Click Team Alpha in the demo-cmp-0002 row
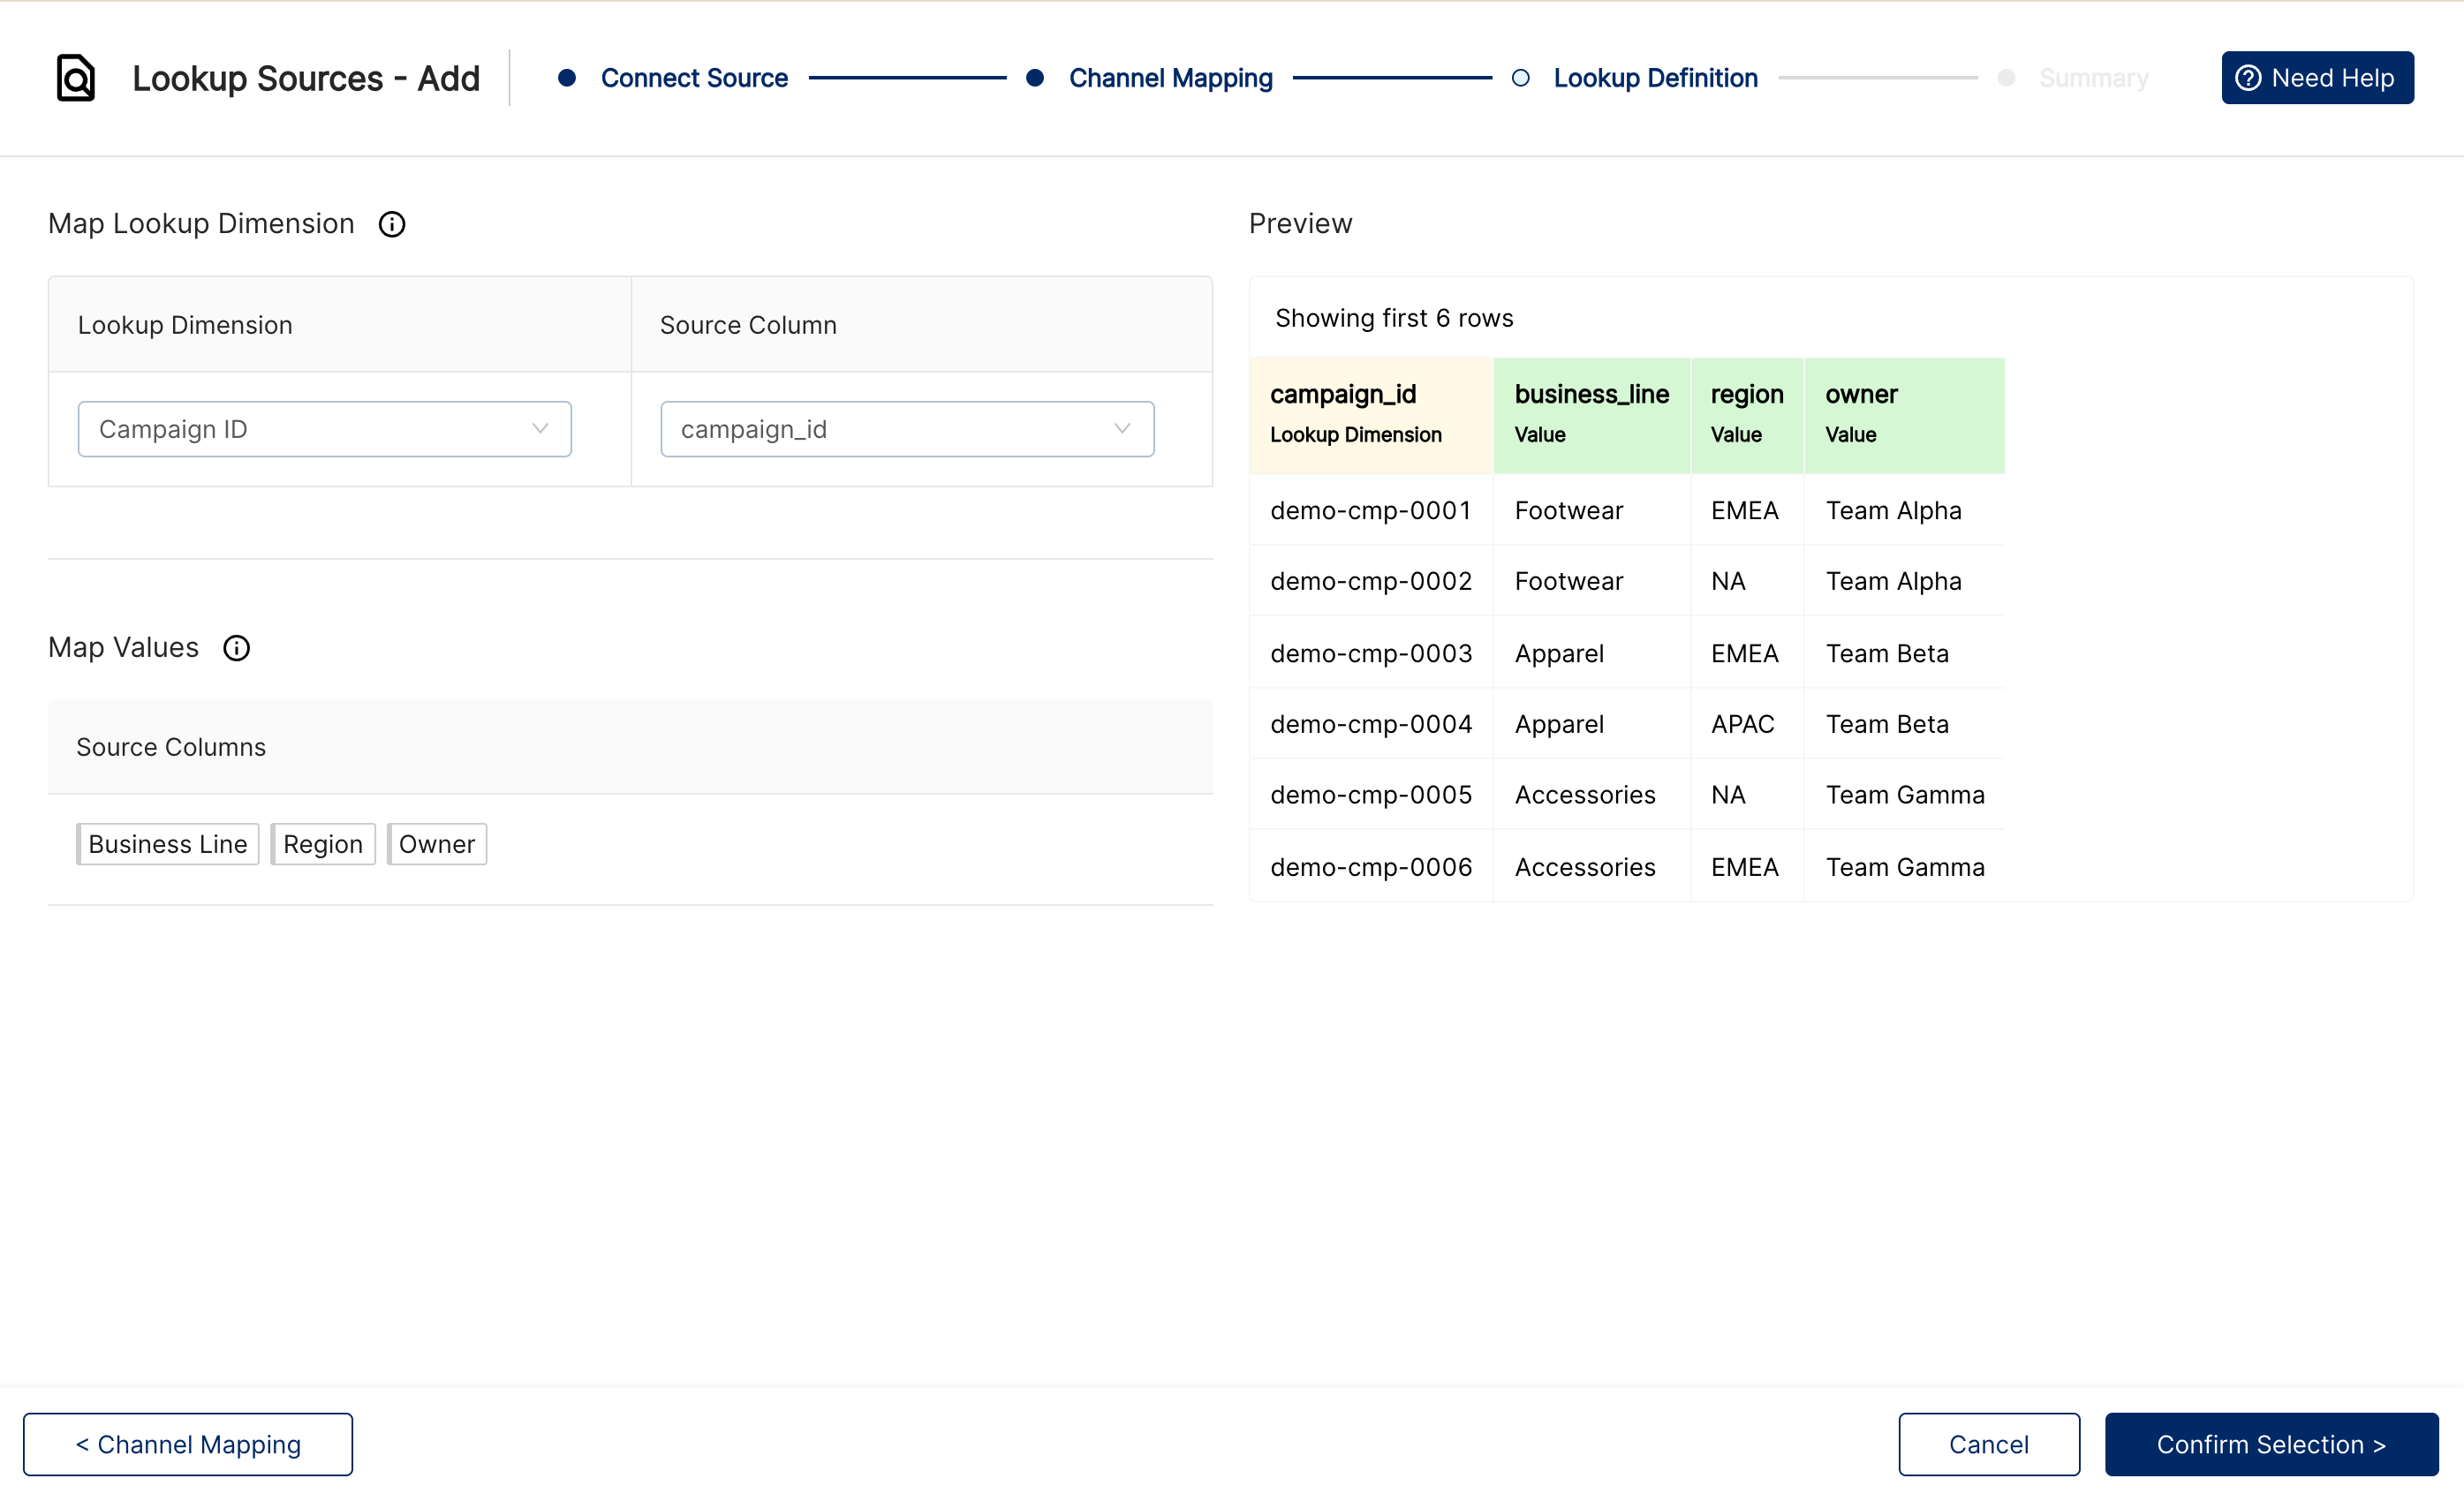This screenshot has height=1501, width=2464. click(x=1904, y=581)
